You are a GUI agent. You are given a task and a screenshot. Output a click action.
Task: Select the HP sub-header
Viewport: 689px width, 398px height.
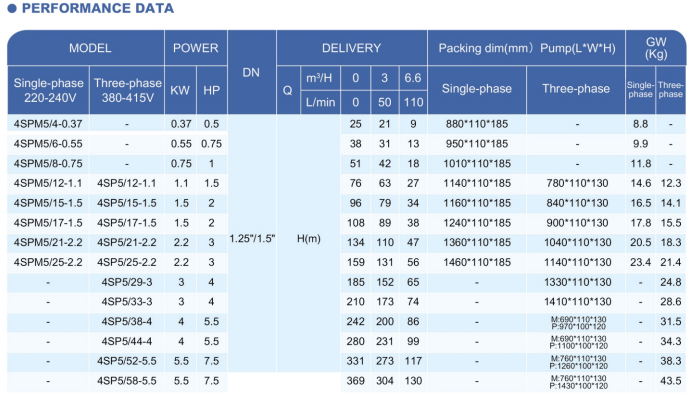[211, 90]
